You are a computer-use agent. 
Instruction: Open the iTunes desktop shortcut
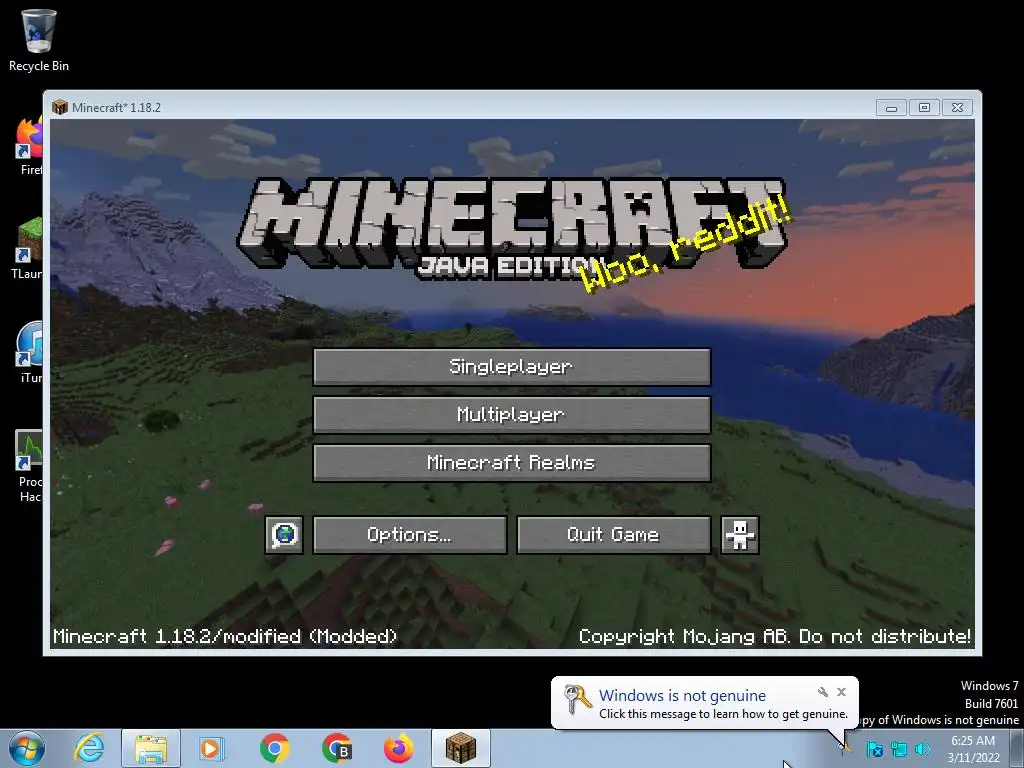[x=29, y=353]
